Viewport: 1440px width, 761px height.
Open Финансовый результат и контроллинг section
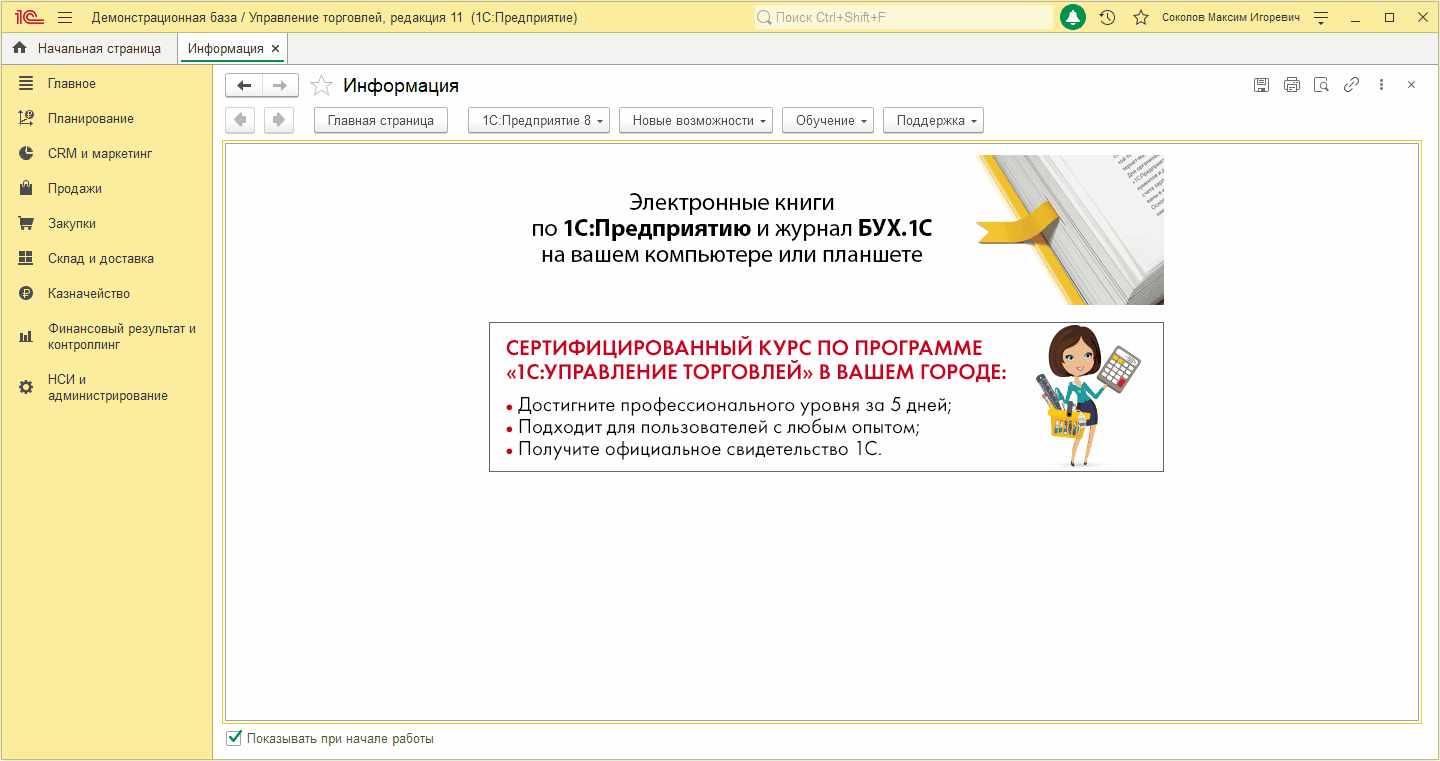(122, 337)
